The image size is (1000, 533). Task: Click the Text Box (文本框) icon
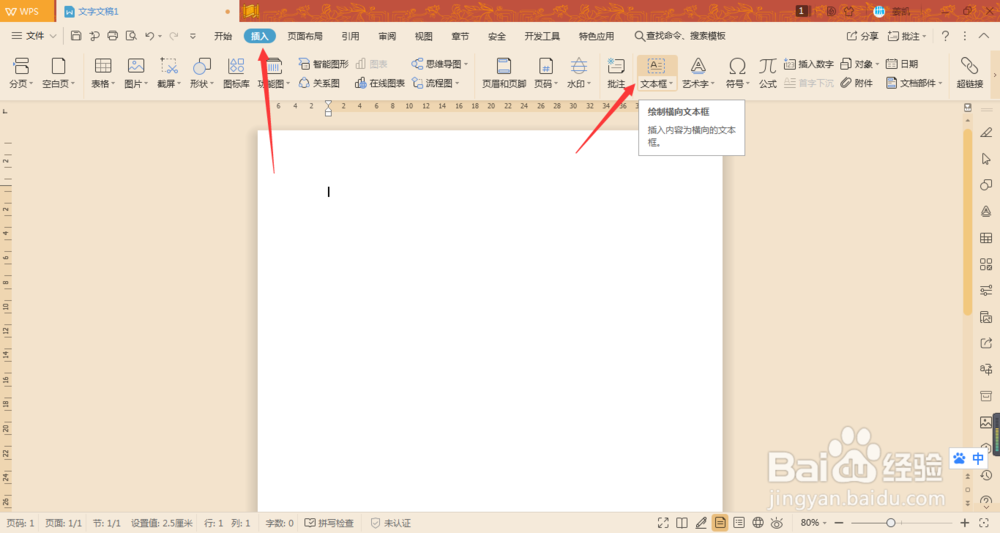click(x=656, y=66)
